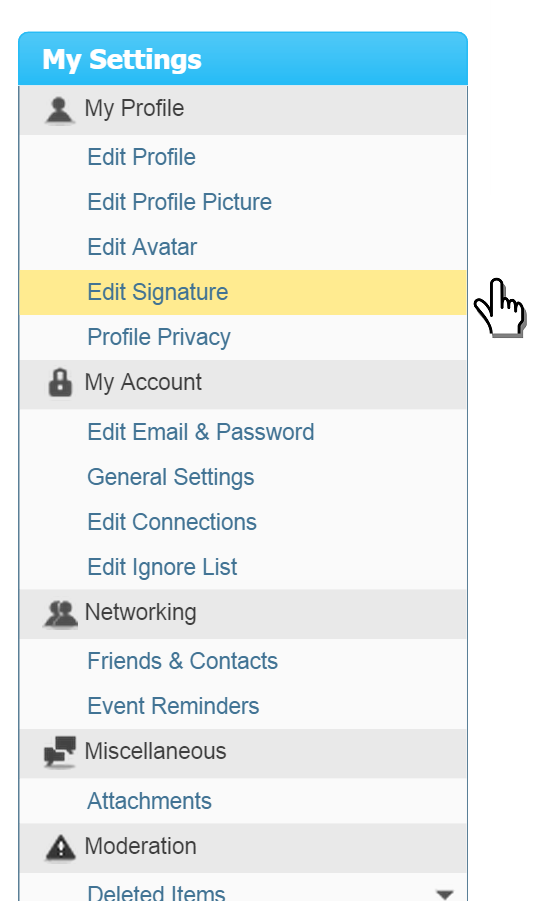
Task: Open Edit Ignore List
Action: click(x=162, y=568)
